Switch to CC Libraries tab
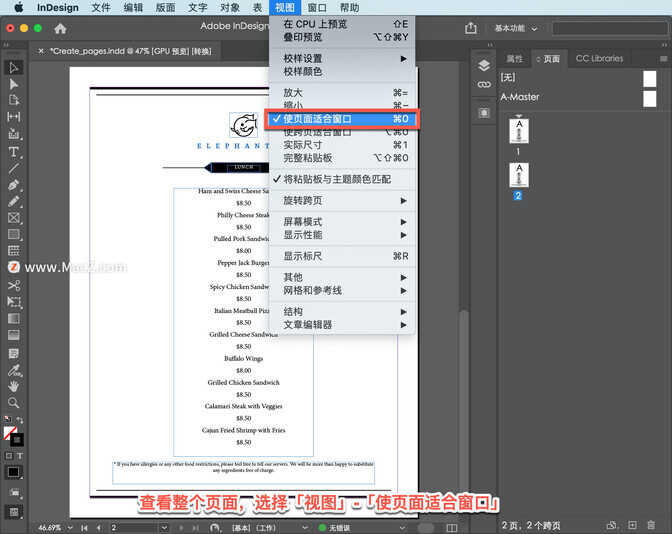Screen dimensions: 672x534 tap(599, 59)
